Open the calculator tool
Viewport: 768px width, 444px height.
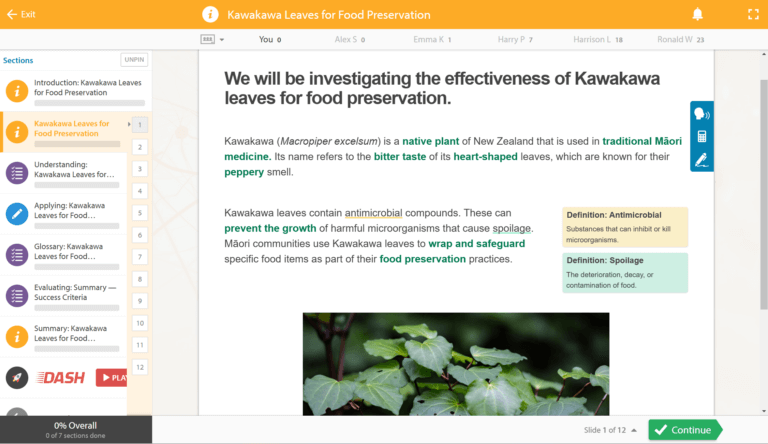pyautogui.click(x=702, y=137)
